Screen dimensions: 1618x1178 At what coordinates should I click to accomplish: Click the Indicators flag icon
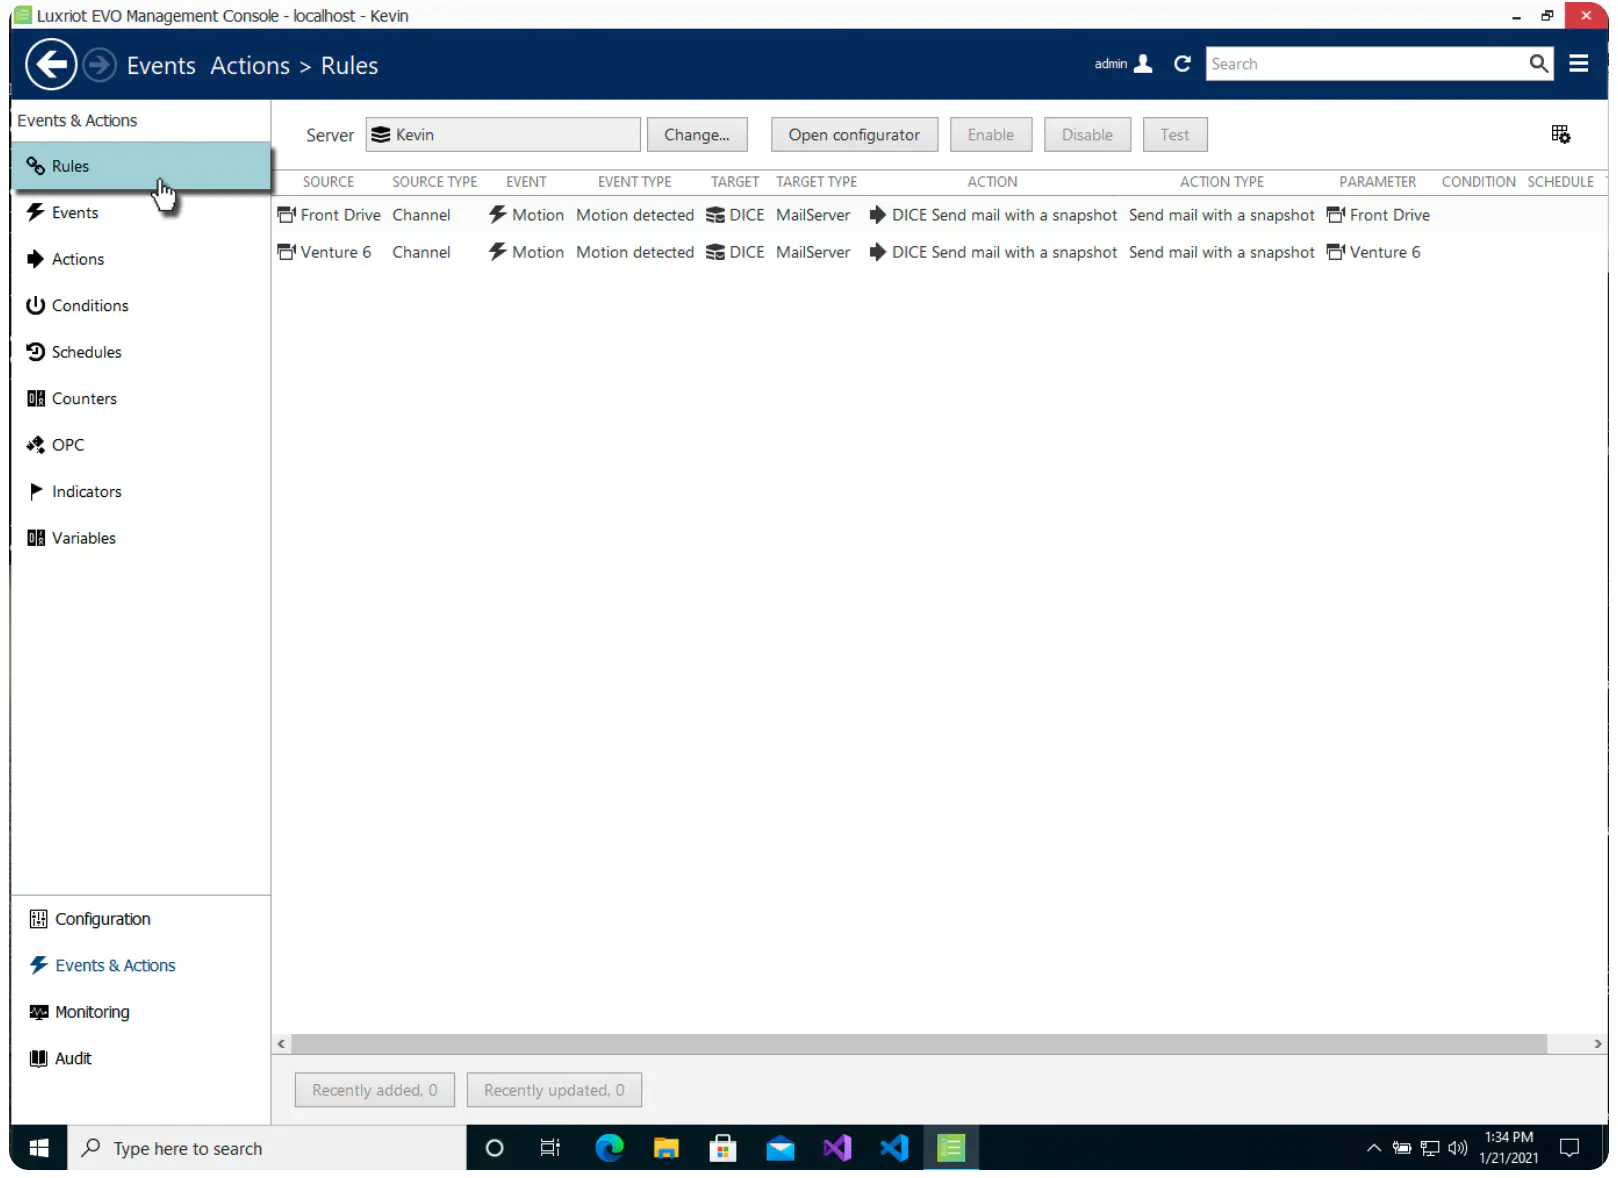point(36,491)
